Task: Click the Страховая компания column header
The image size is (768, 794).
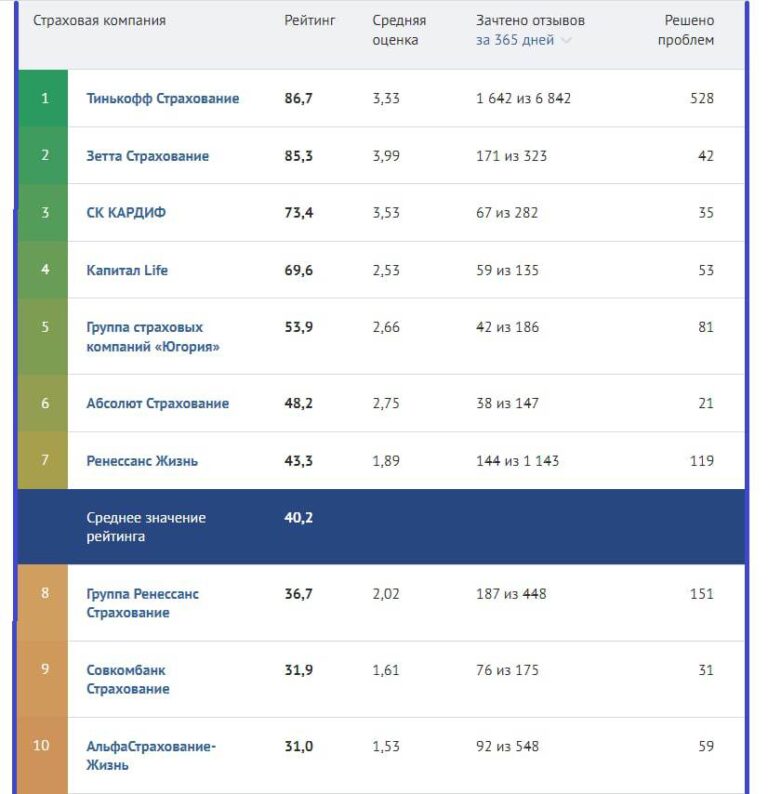Action: [99, 21]
